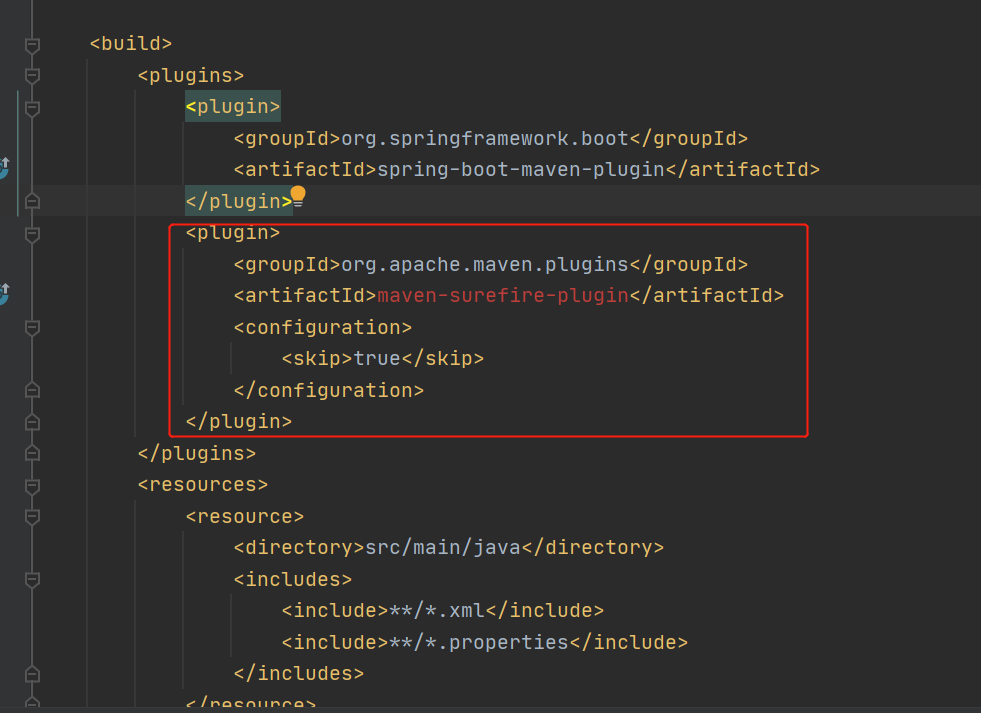The width and height of the screenshot is (981, 713).
Task: Fold the spring-boot-maven-plugin <plugin> block
Action: tap(31, 105)
